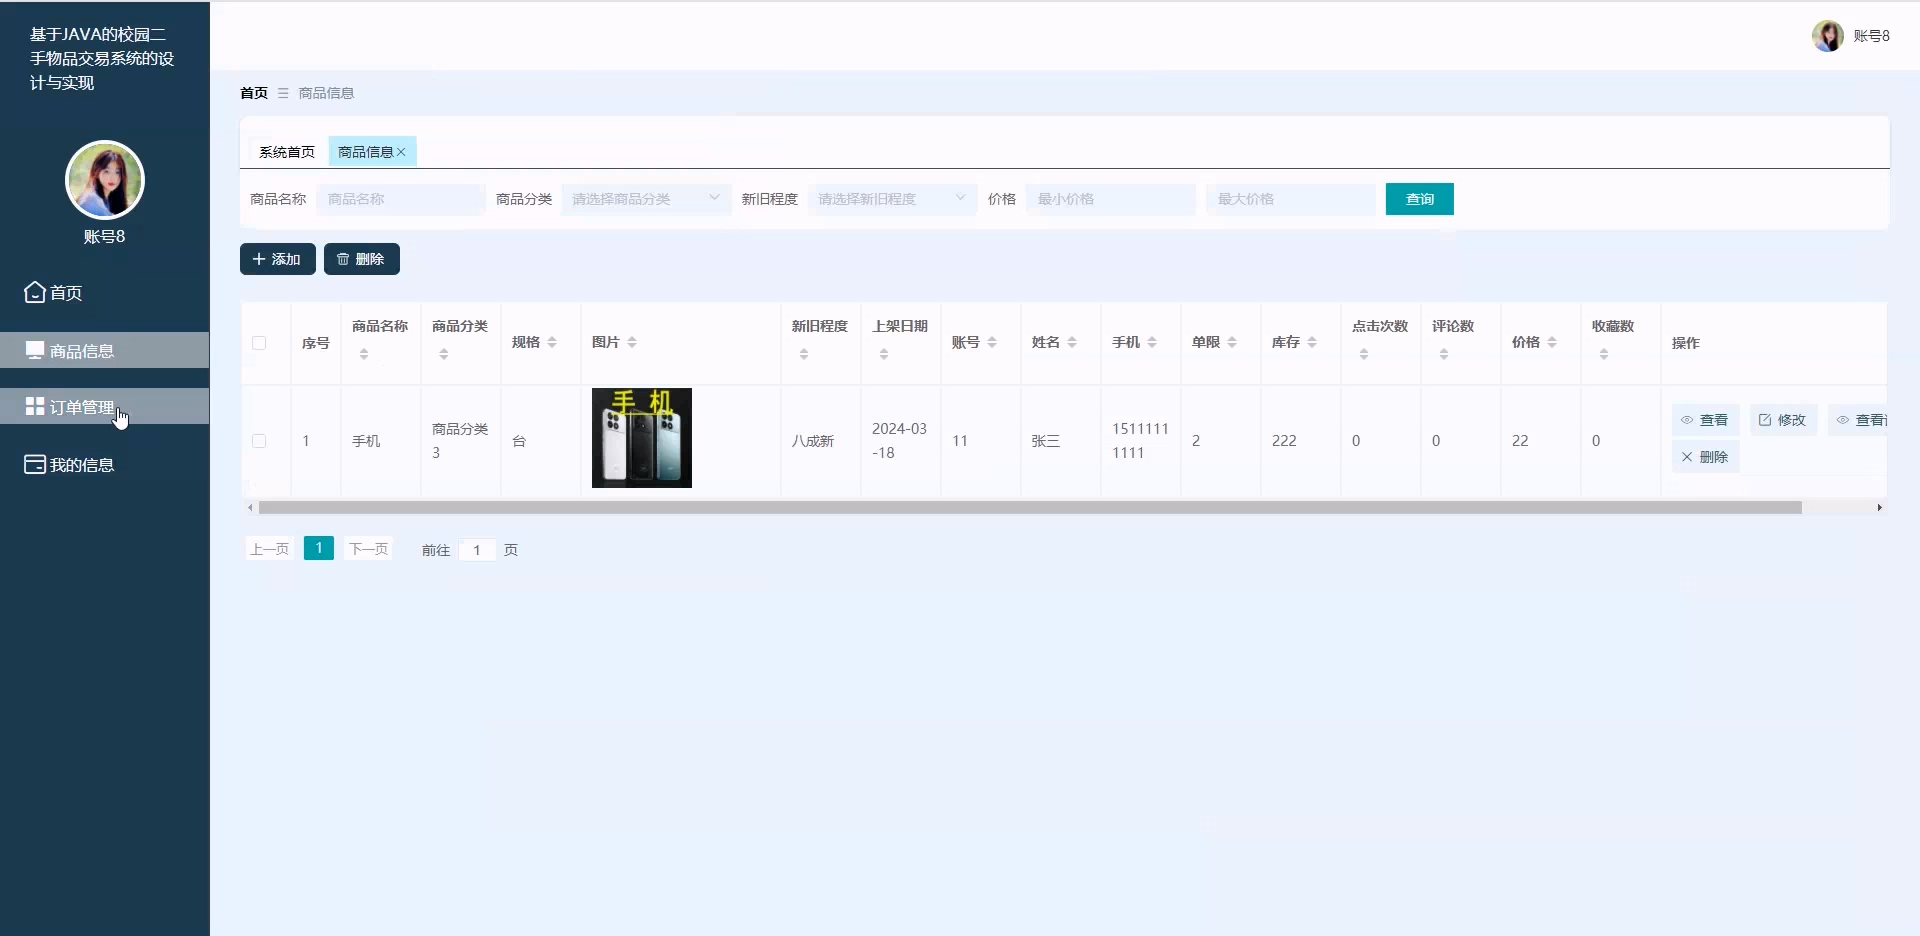Sort by 账号 column arrows
The height and width of the screenshot is (936, 1920).
coord(992,342)
